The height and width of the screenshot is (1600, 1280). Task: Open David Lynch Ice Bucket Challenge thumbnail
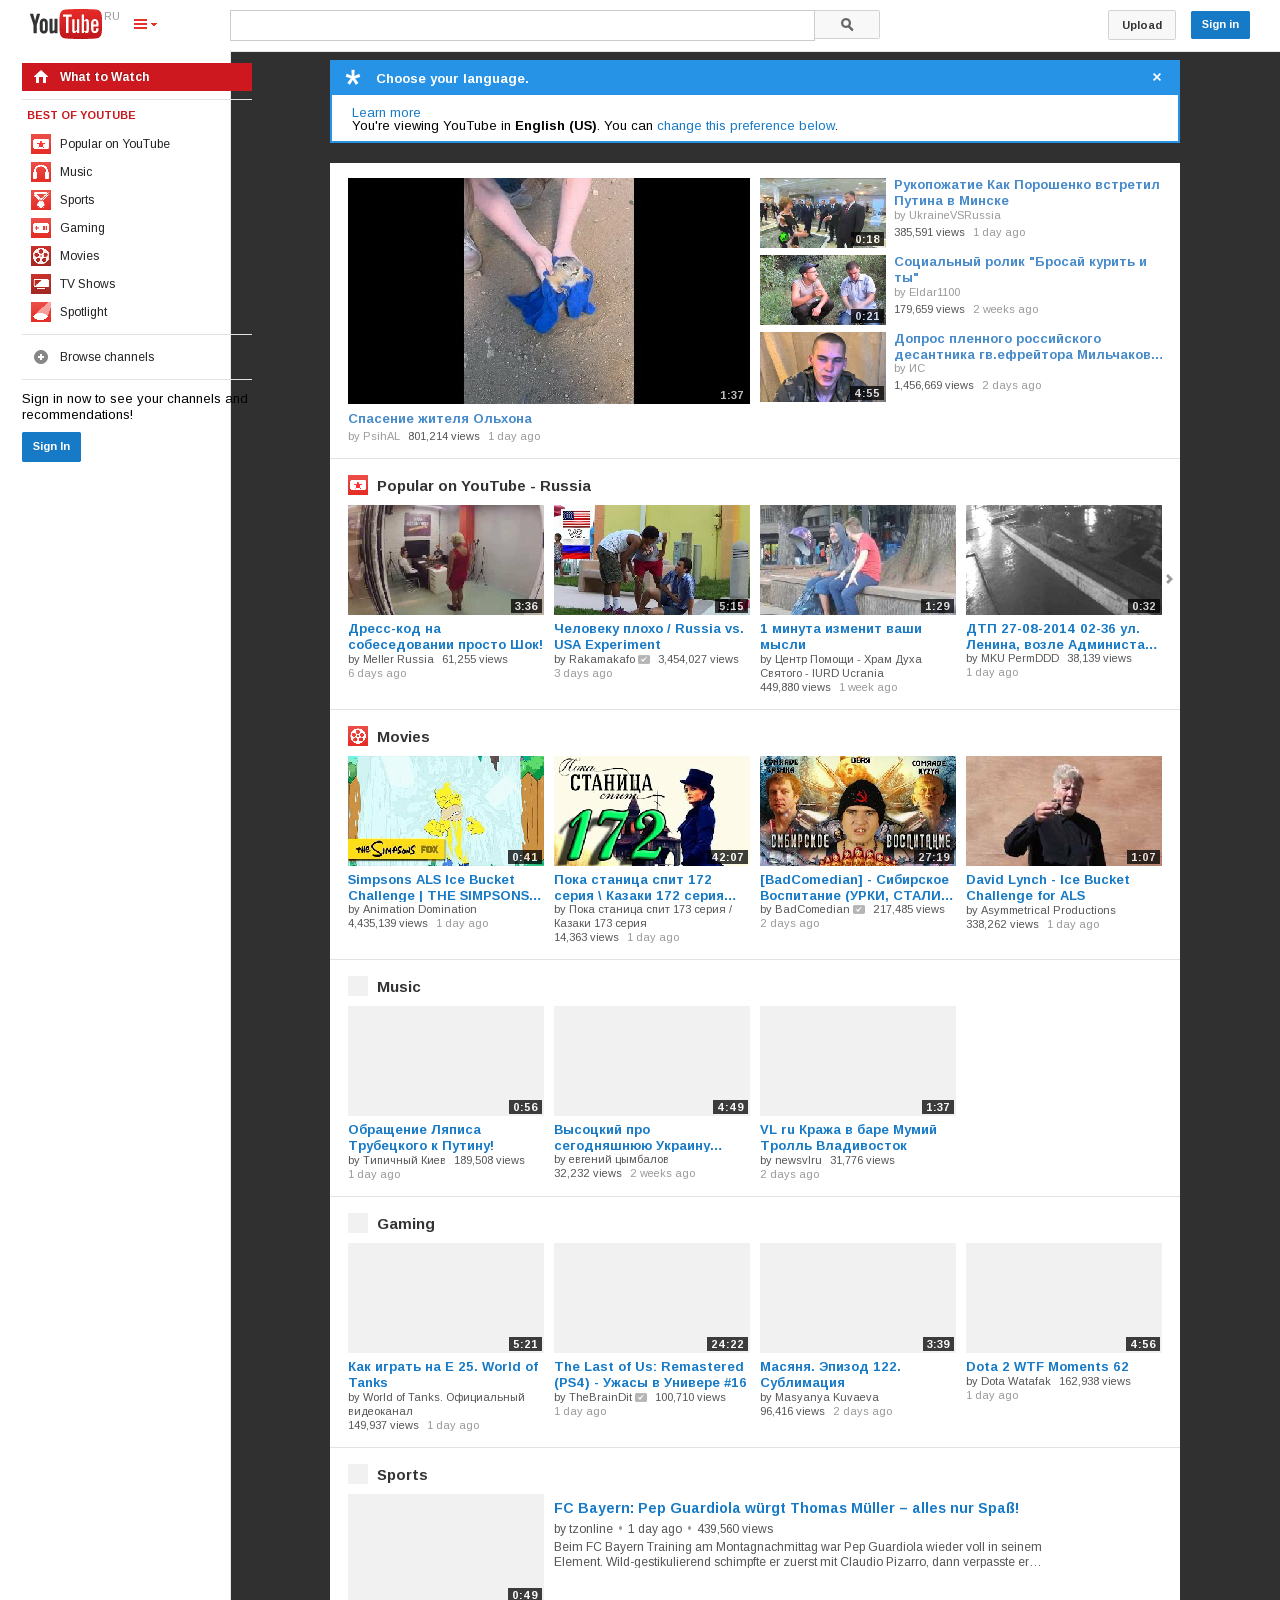coord(1064,811)
